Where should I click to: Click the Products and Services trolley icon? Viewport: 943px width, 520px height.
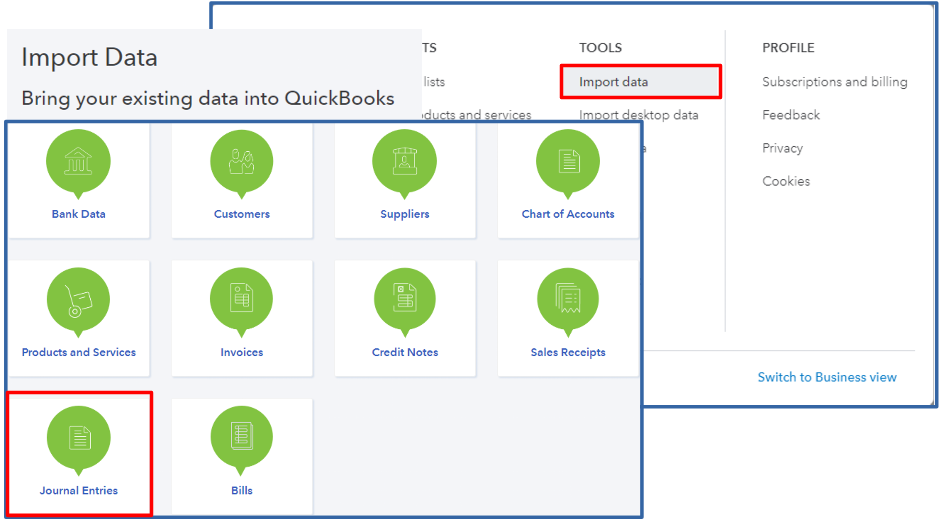point(78,299)
